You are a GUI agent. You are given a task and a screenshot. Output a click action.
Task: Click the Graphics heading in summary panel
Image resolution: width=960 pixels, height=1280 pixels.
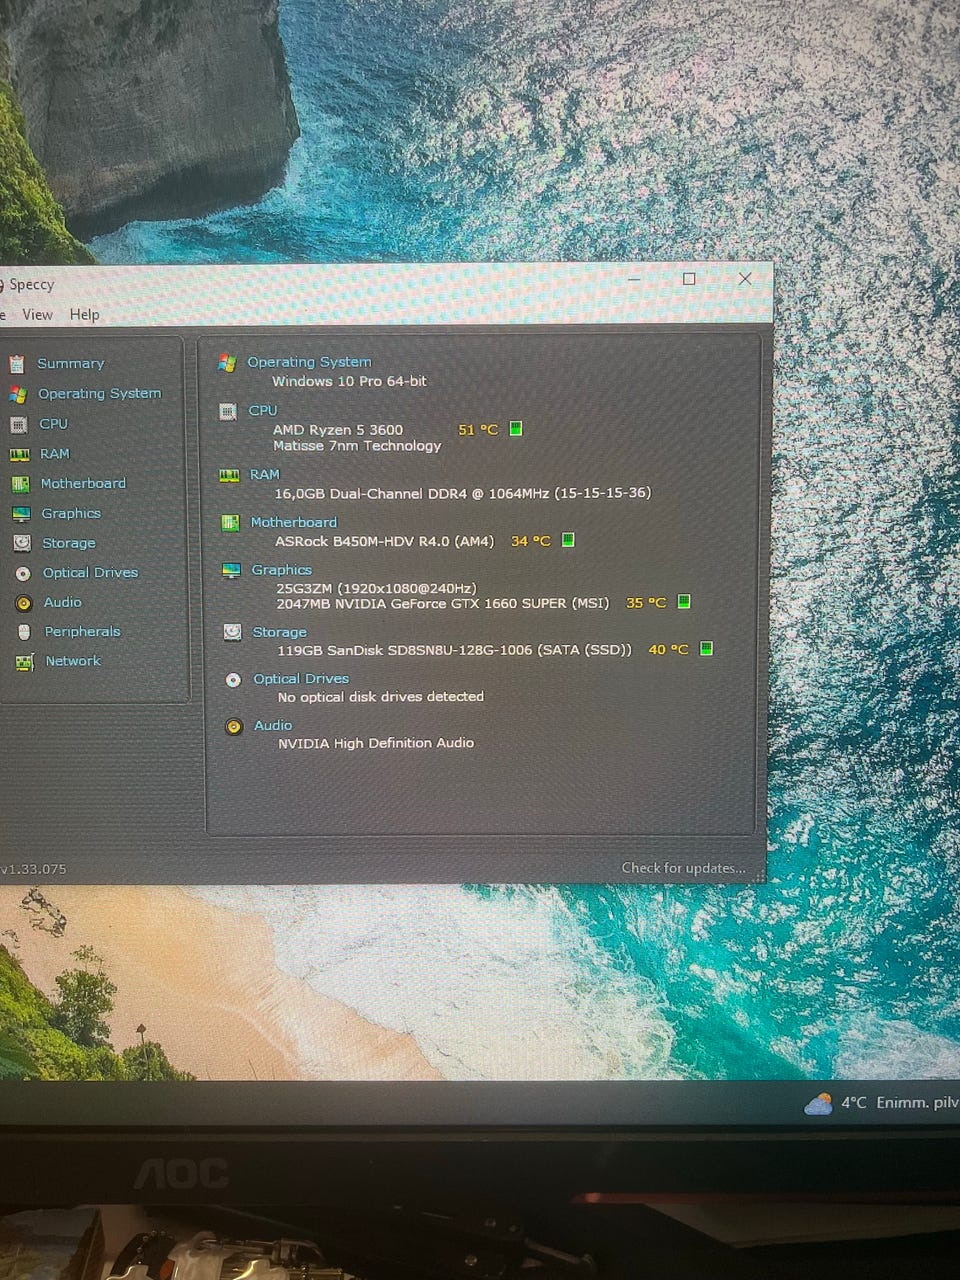coord(281,570)
